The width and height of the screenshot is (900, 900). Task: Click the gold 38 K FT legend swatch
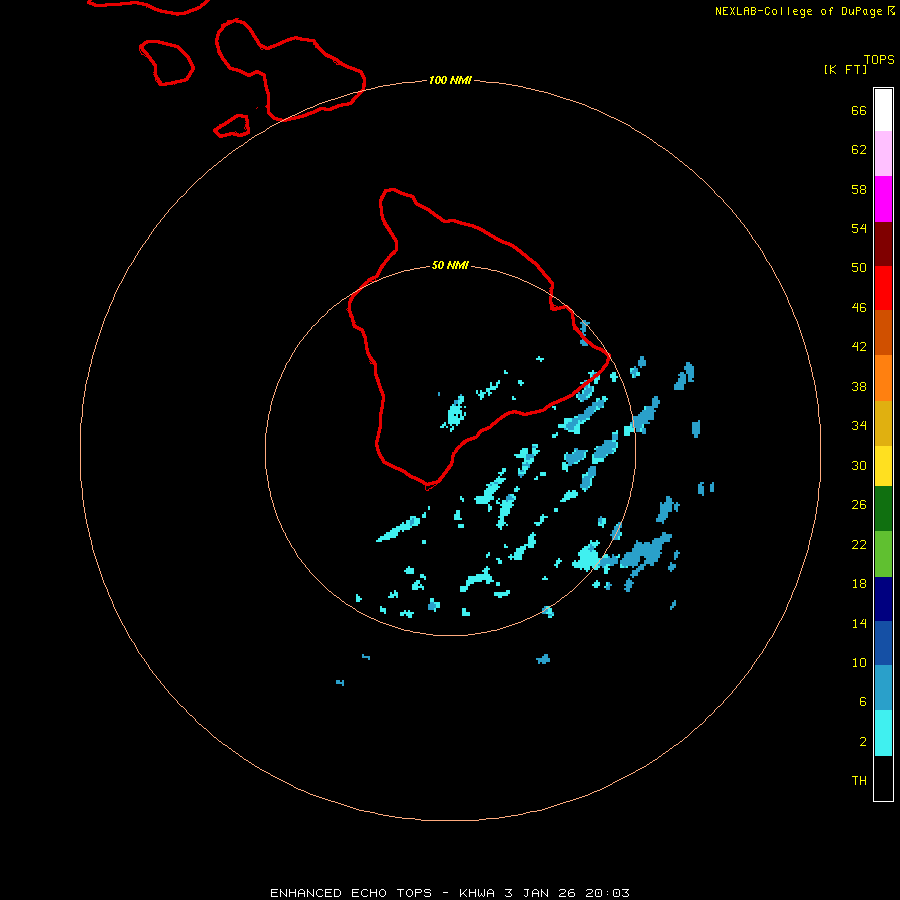tap(883, 423)
